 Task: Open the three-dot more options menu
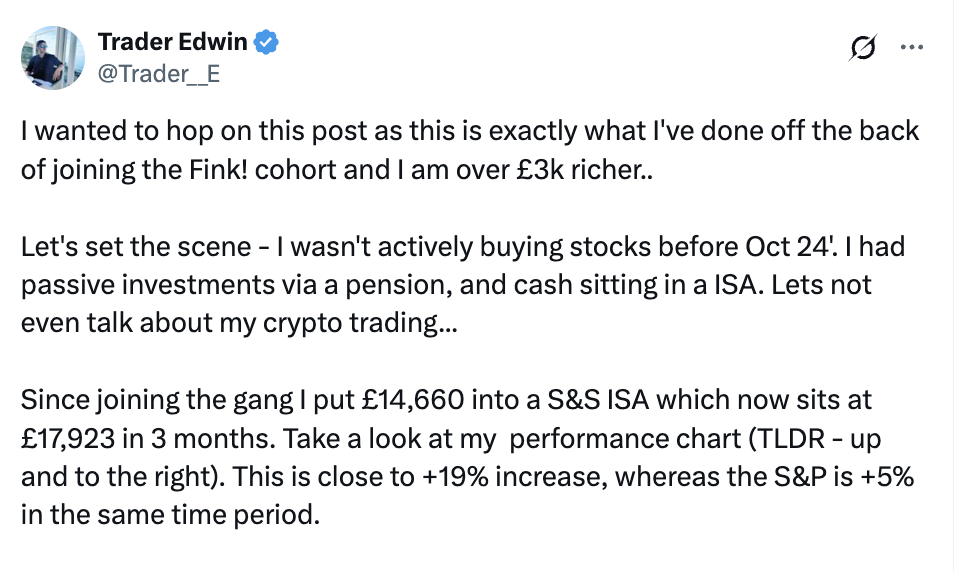click(912, 47)
